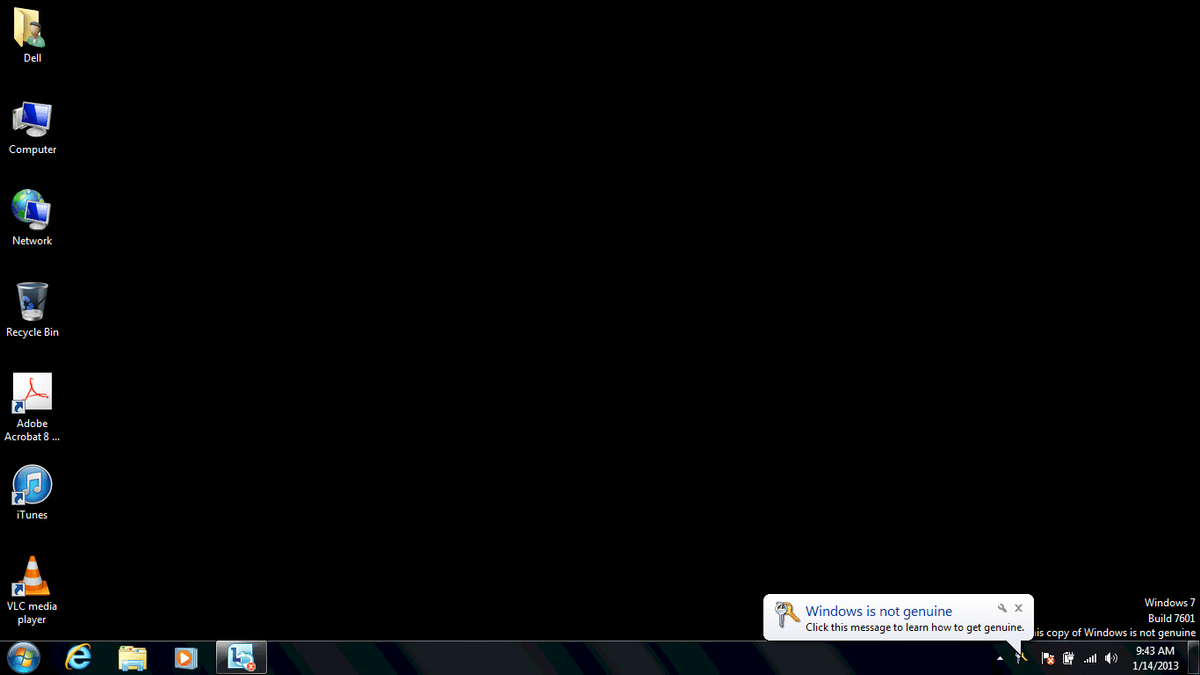Select the Network desktop icon

pyautogui.click(x=32, y=218)
